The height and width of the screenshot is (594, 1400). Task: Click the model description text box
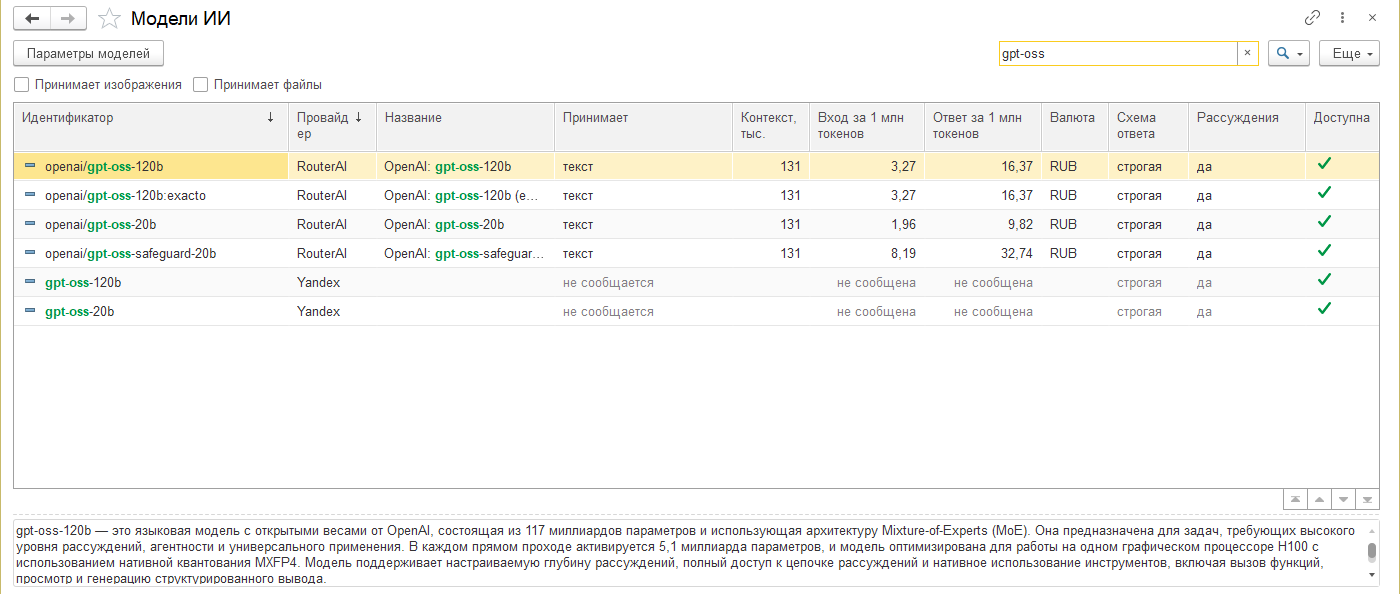(690, 553)
